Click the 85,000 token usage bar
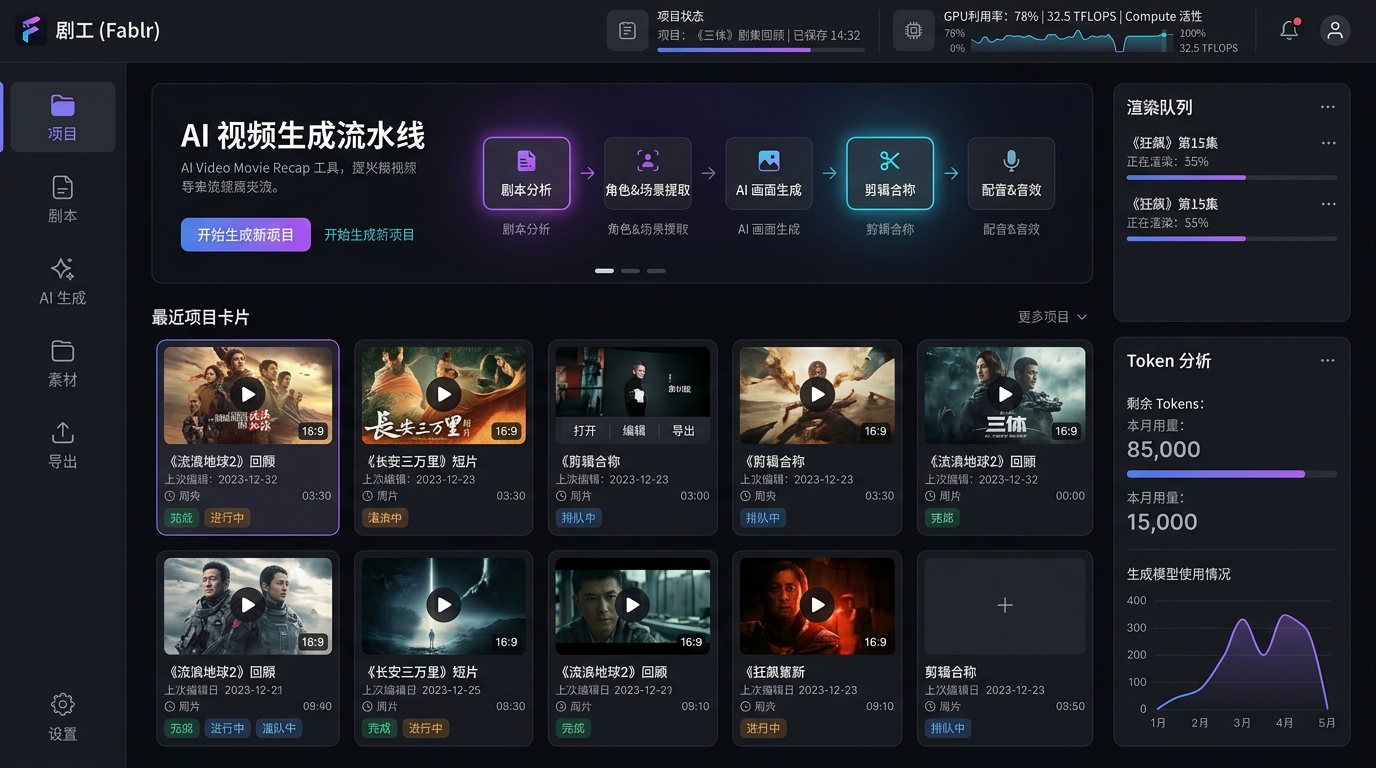The height and width of the screenshot is (768, 1376). click(x=1232, y=474)
